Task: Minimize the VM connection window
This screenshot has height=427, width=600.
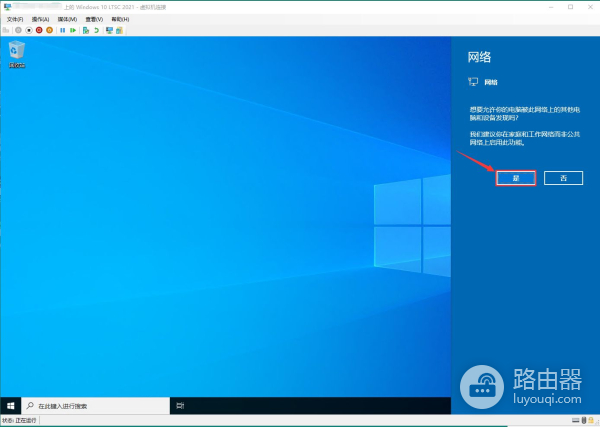Action: coord(551,7)
